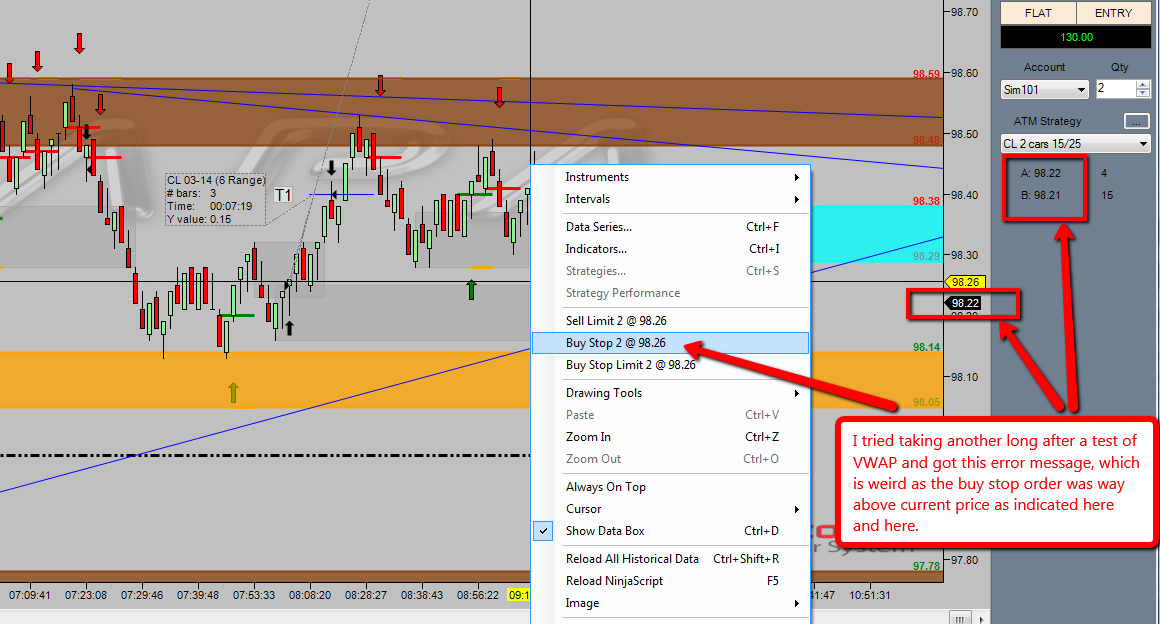Click the ATM Strategy ellipsis button
The image size is (1160, 624).
point(1136,121)
